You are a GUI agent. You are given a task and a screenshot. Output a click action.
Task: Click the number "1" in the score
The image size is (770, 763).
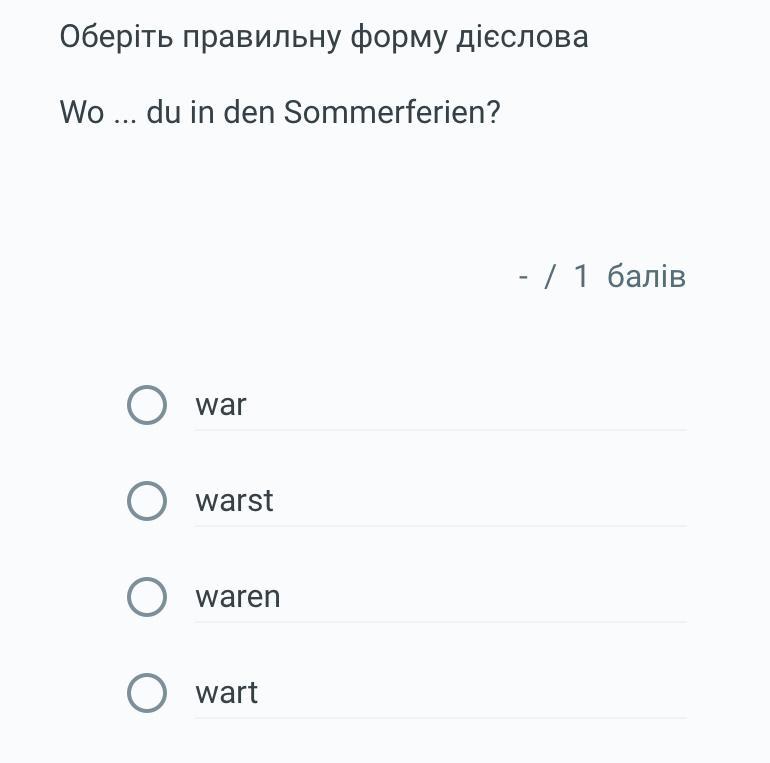pyautogui.click(x=581, y=276)
